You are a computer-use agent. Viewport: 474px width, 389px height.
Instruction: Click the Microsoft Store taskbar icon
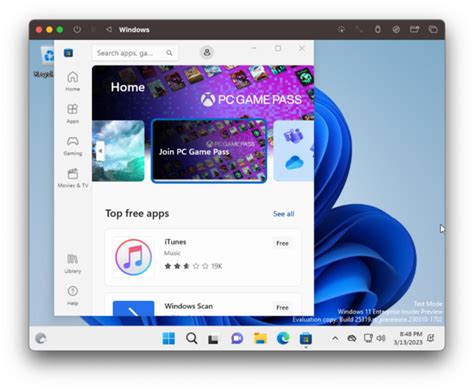click(306, 339)
